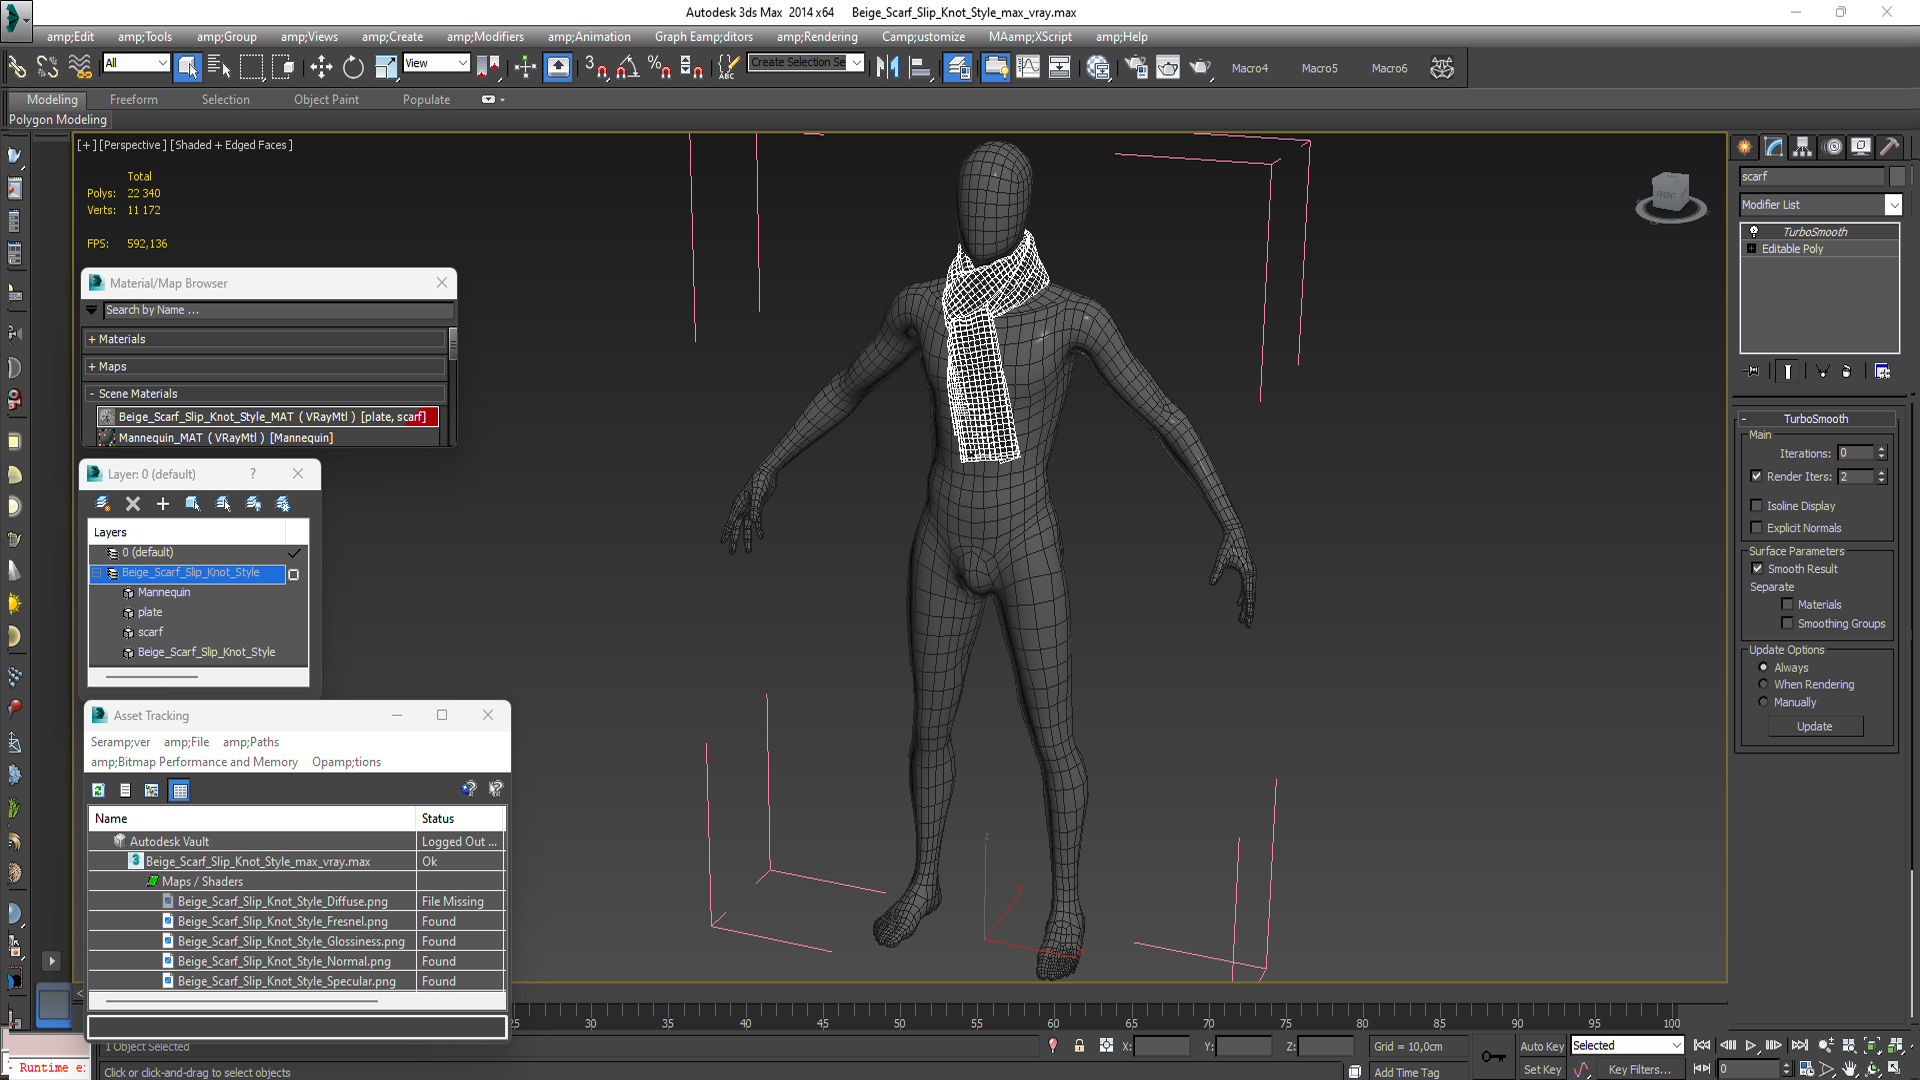This screenshot has height=1080, width=1920.
Task: Activate the Select Object arrow tool
Action: coord(187,67)
